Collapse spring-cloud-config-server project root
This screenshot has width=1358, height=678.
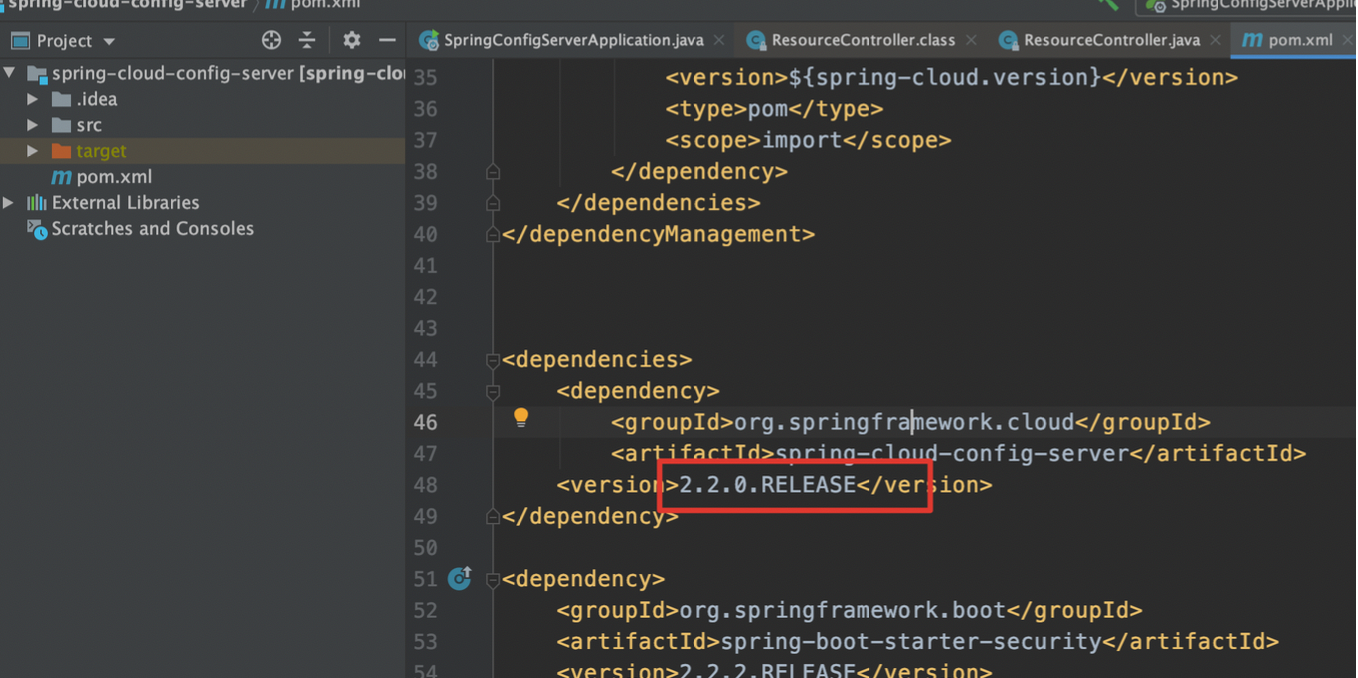[x=10, y=73]
